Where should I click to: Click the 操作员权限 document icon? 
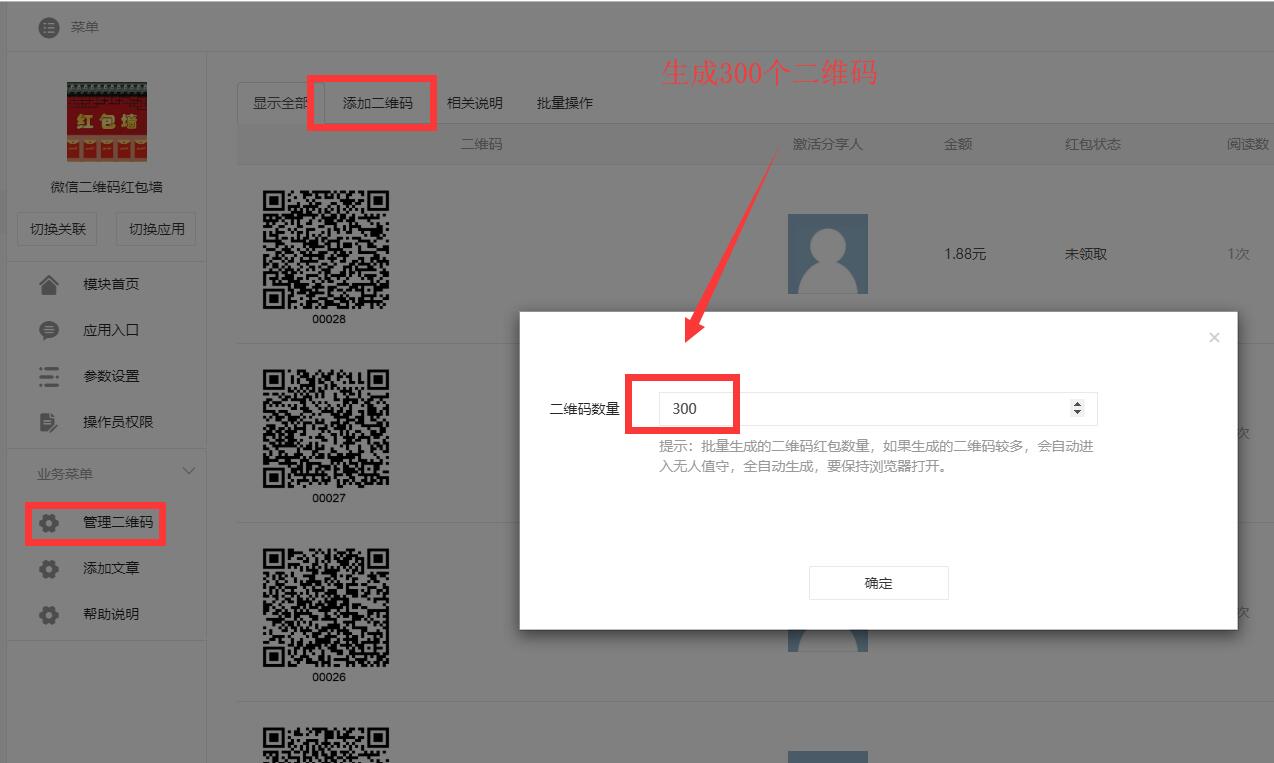coord(49,423)
